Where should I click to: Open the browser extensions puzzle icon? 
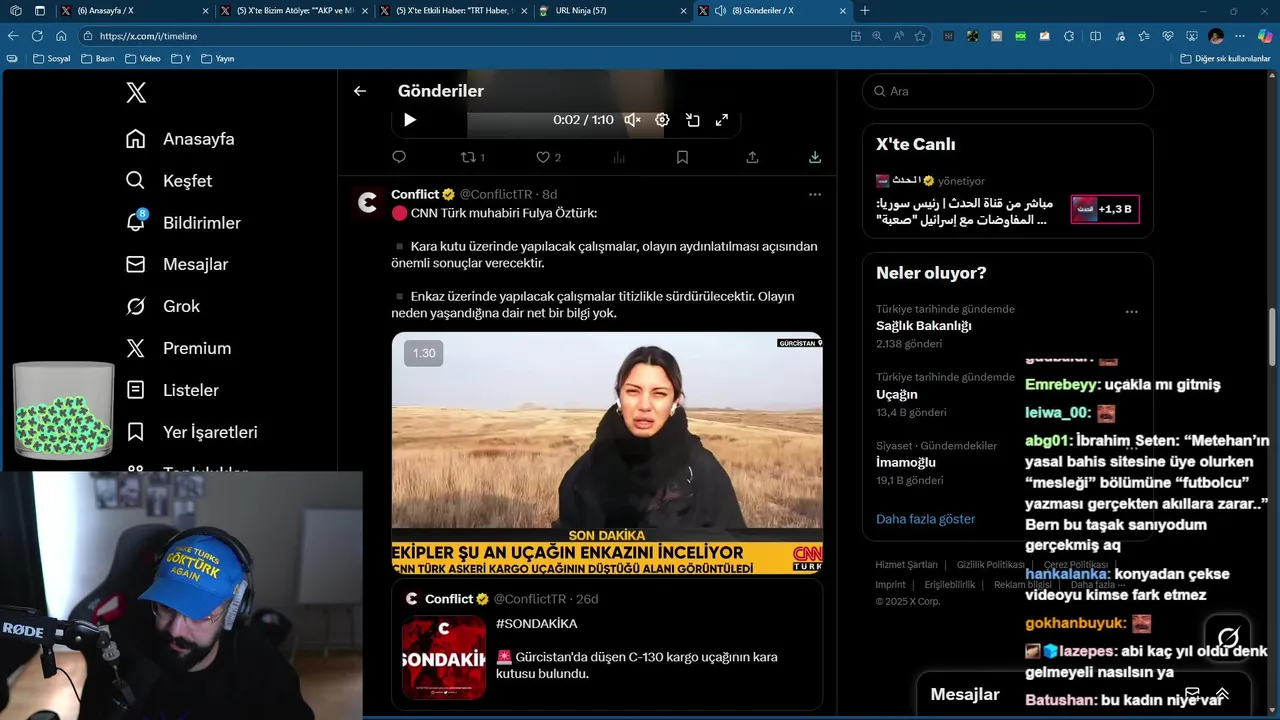pos(1068,36)
